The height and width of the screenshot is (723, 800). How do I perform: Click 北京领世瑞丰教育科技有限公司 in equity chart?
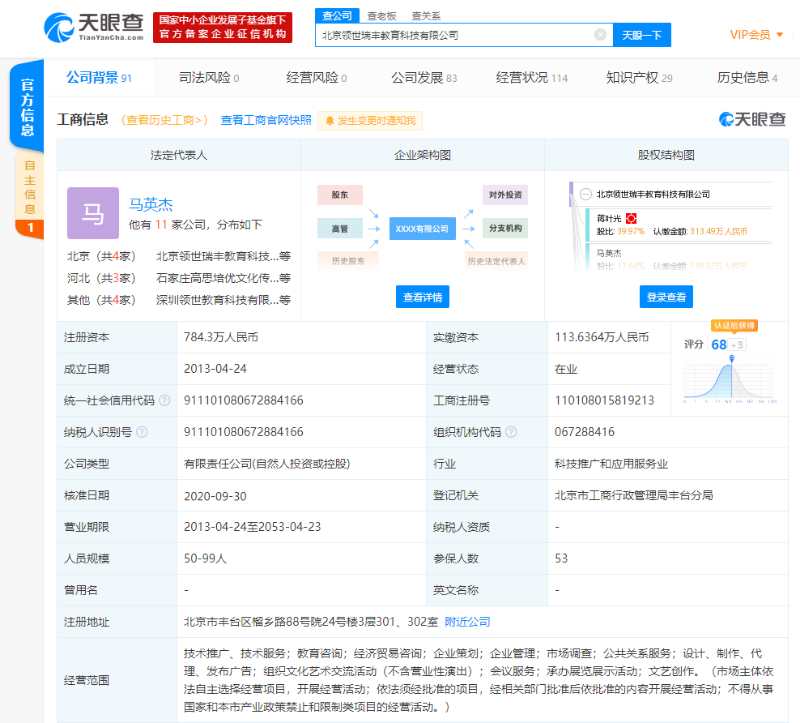click(x=653, y=194)
